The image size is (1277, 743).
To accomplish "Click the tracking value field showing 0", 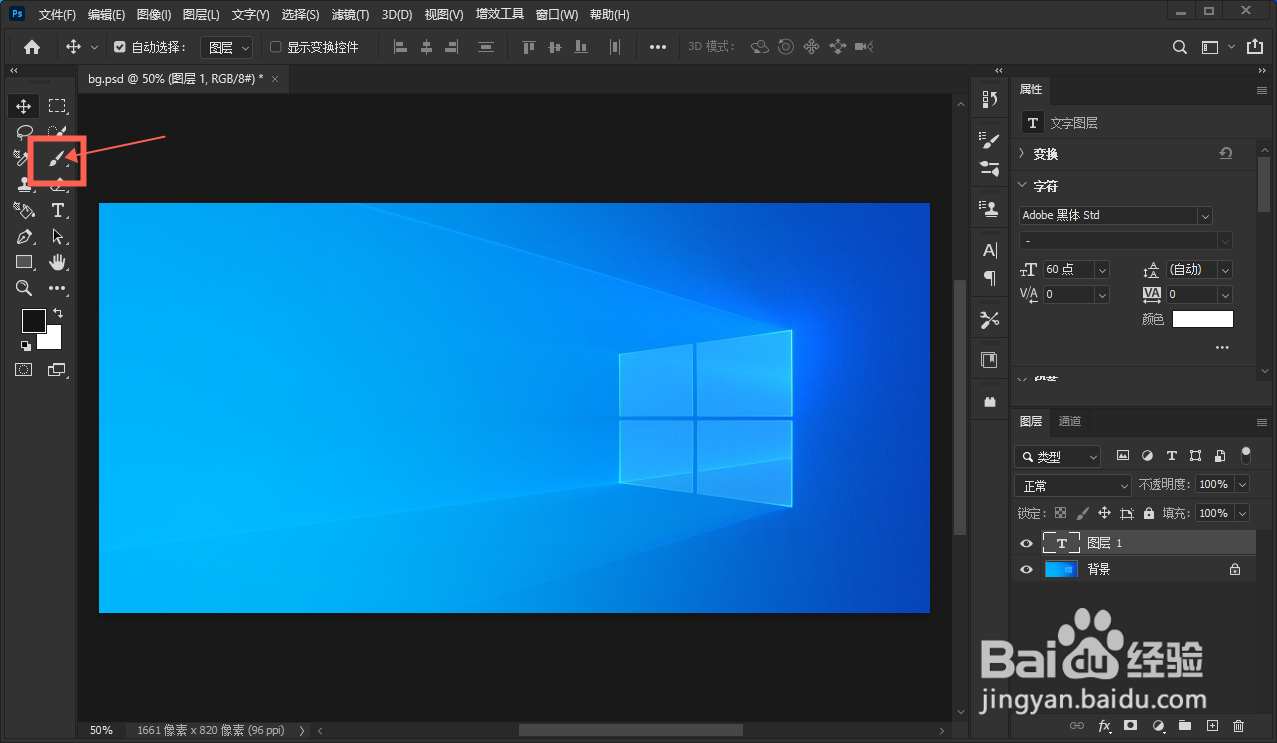I will click(x=1190, y=295).
